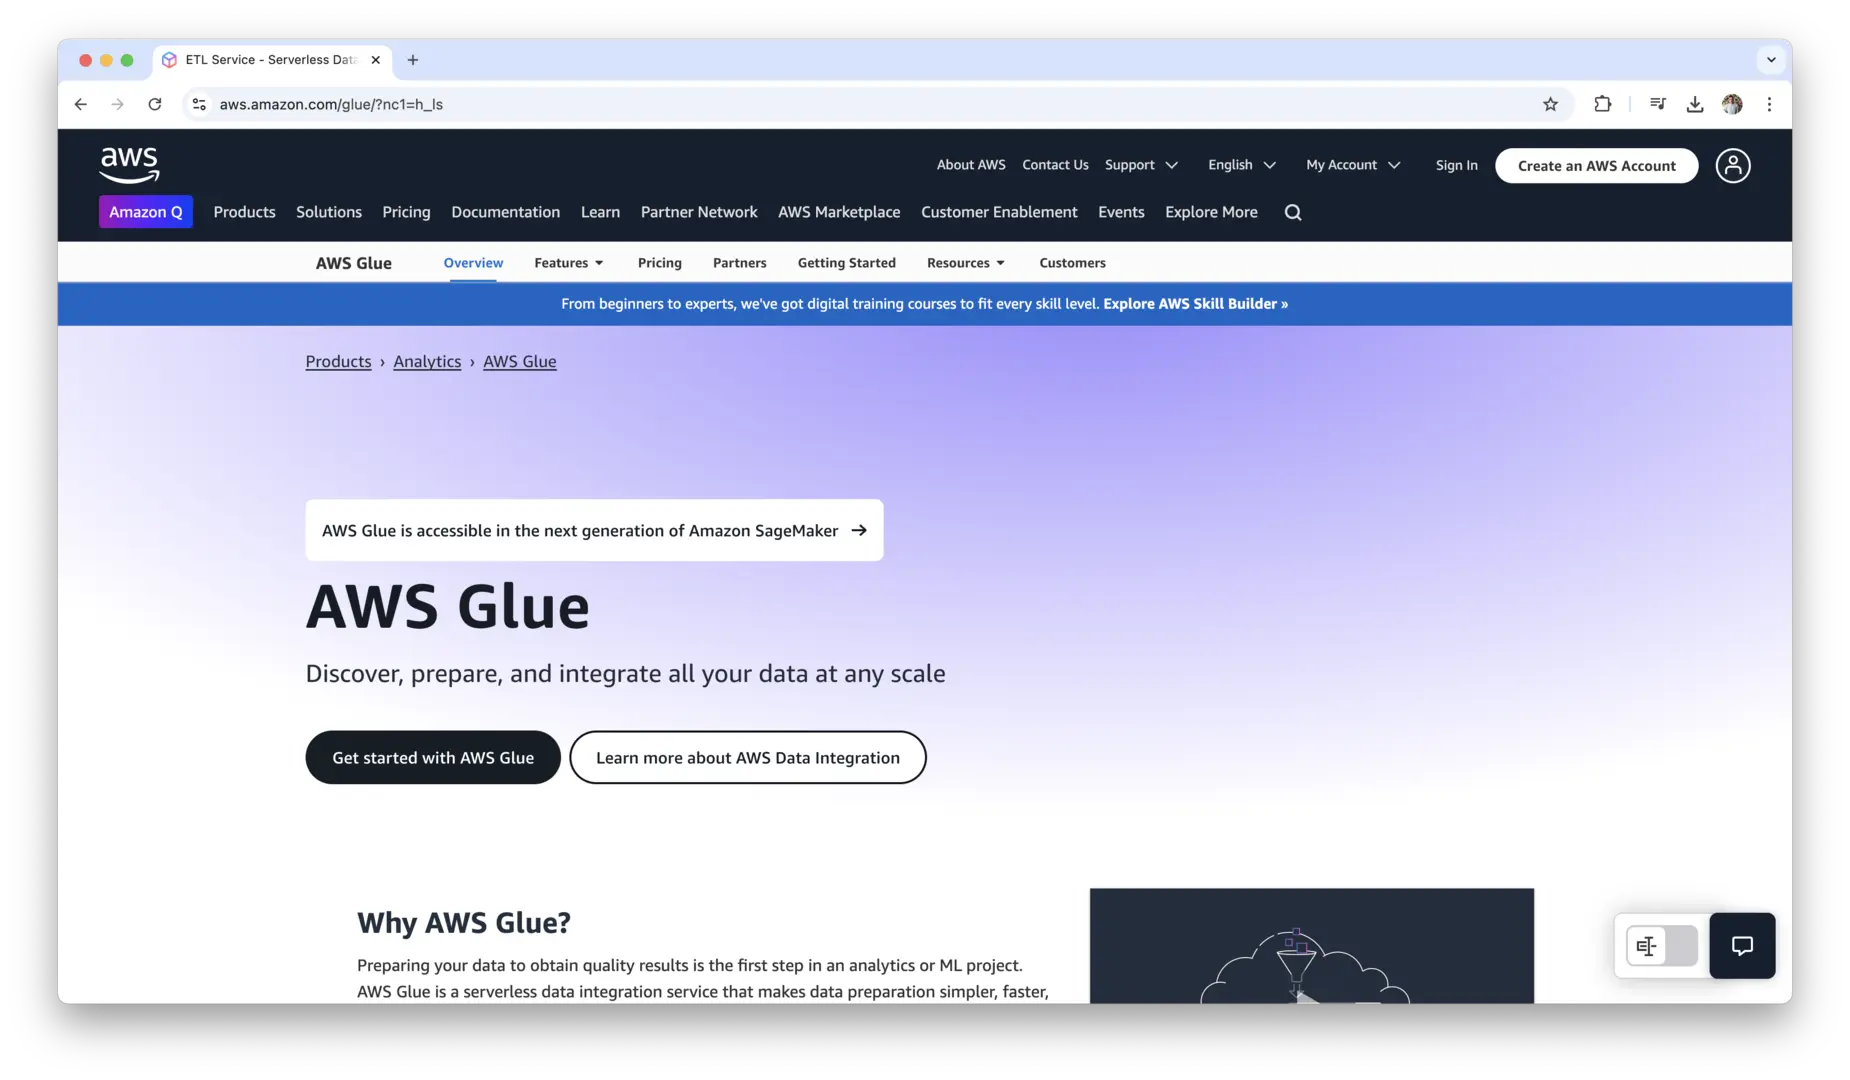This screenshot has width=1850, height=1080.
Task: Expand the Resources dropdown
Action: 965,263
